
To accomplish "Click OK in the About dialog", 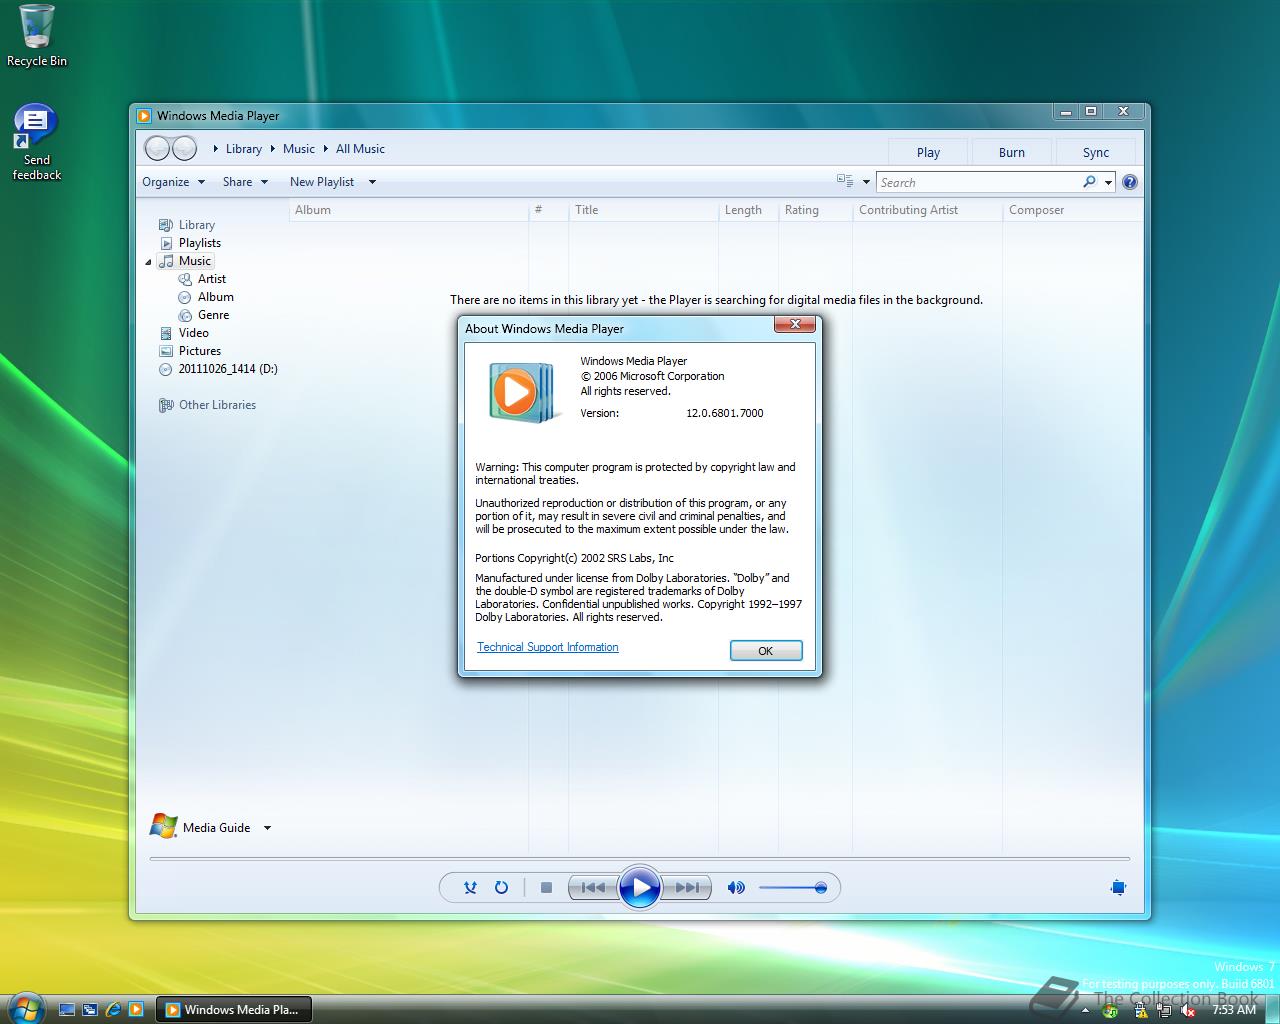I will (766, 651).
